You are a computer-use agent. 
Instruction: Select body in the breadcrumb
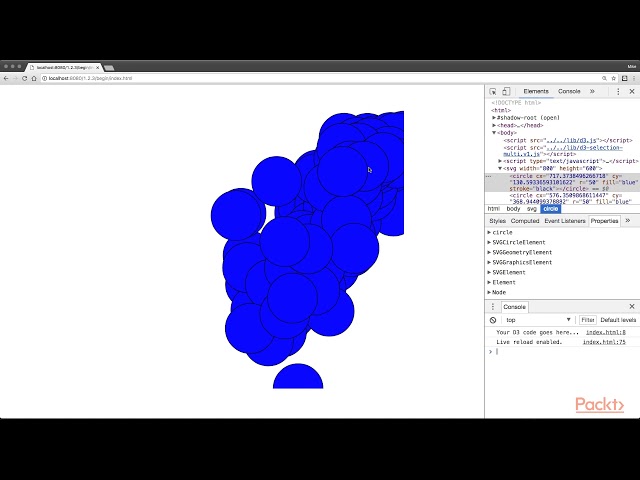tap(513, 209)
